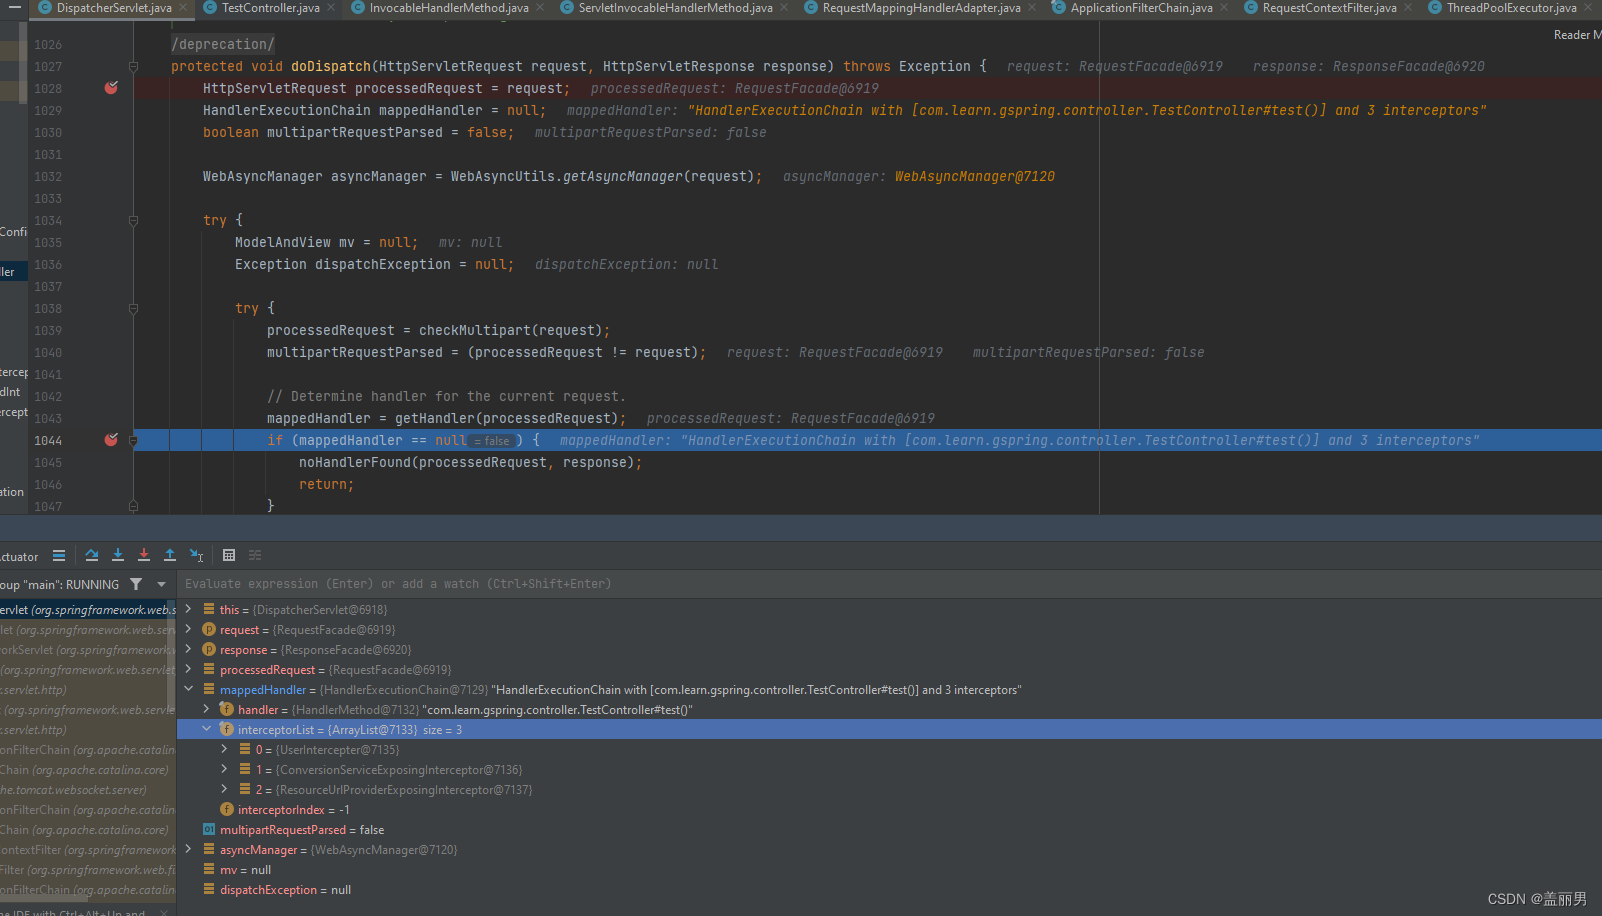Focus the Evaluate expression input field
The image size is (1602, 916).
click(889, 584)
